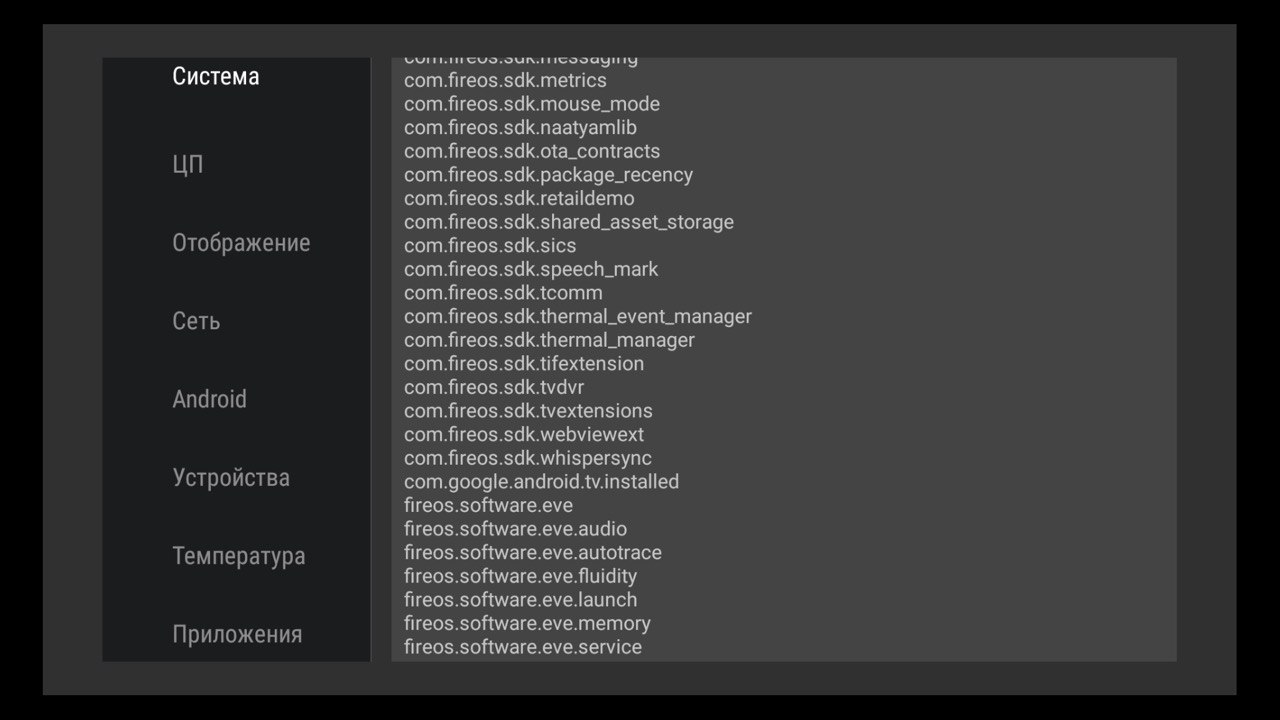The width and height of the screenshot is (1280, 720).
Task: Click the com.fireos.sdk.metrics entry
Action: tap(505, 80)
